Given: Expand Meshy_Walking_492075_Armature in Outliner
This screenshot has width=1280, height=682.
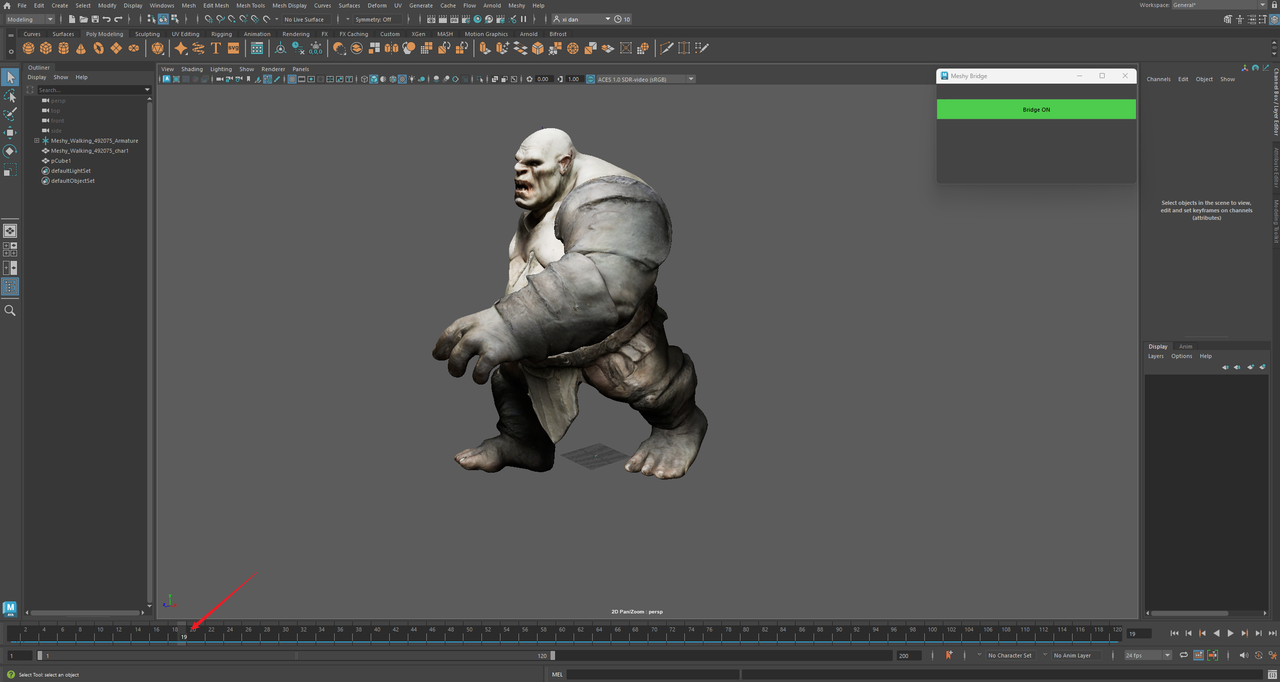Looking at the screenshot, I should pyautogui.click(x=37, y=141).
